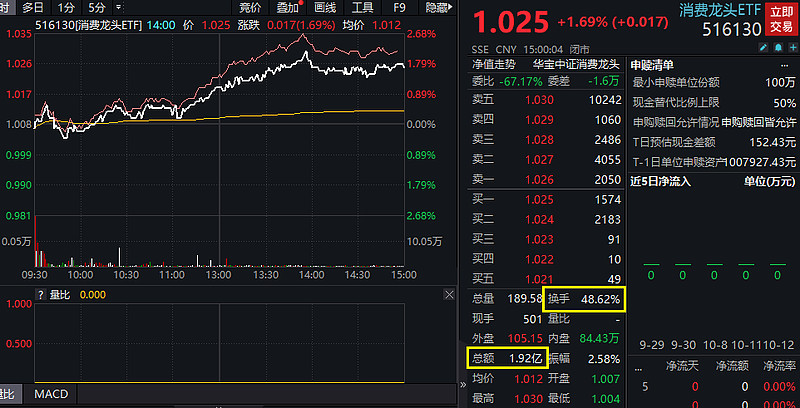The height and width of the screenshot is (408, 800).
Task: Switch to 多日 multi-day chart
Action: coord(33,7)
